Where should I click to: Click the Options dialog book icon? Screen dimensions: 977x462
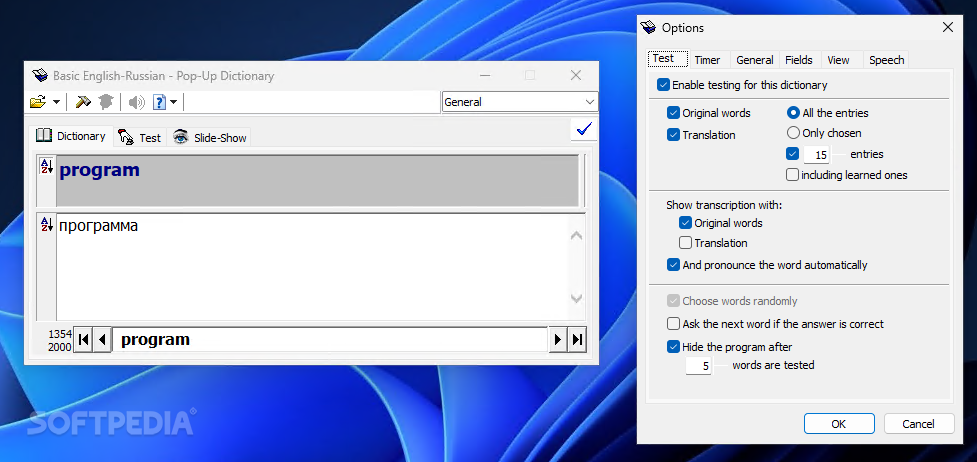(649, 27)
